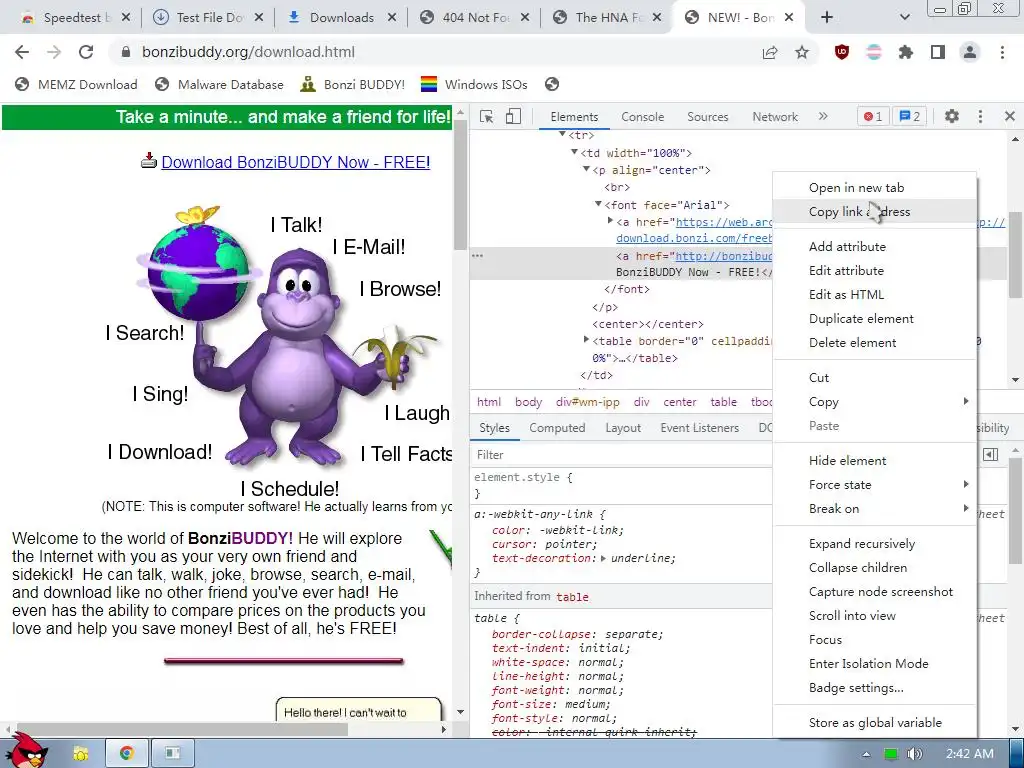Share this page icon in address bar
Image resolution: width=1024 pixels, height=768 pixels.
pyautogui.click(x=770, y=52)
